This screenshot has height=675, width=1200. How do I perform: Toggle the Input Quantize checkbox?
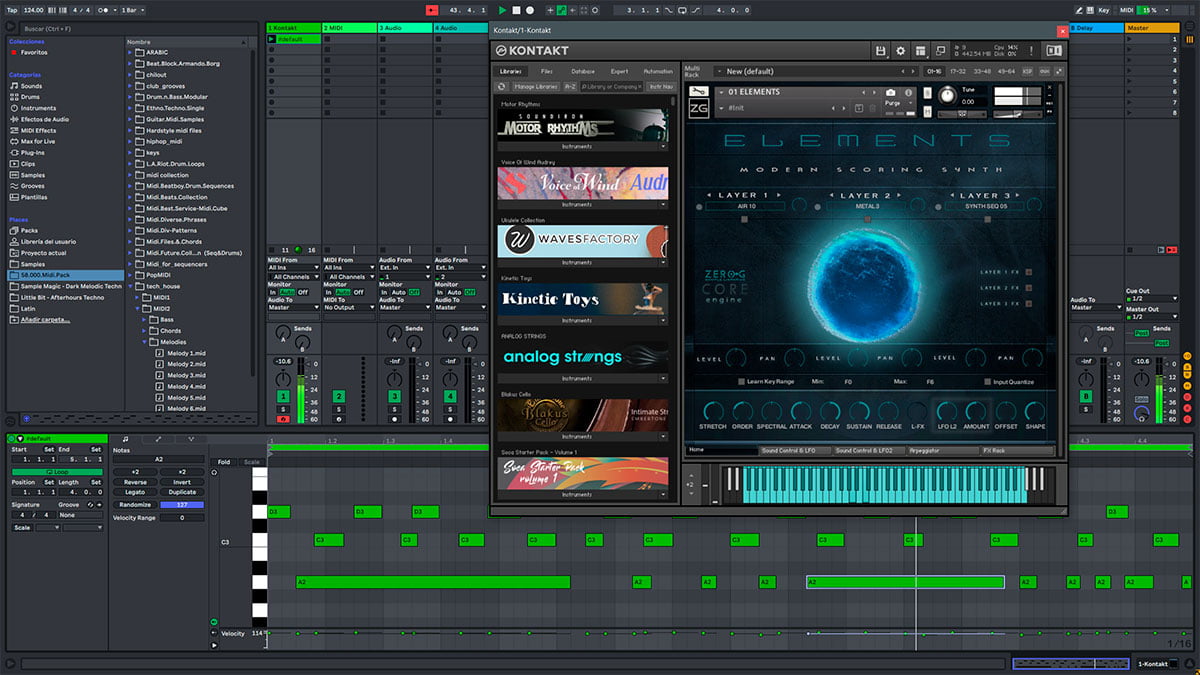click(987, 382)
